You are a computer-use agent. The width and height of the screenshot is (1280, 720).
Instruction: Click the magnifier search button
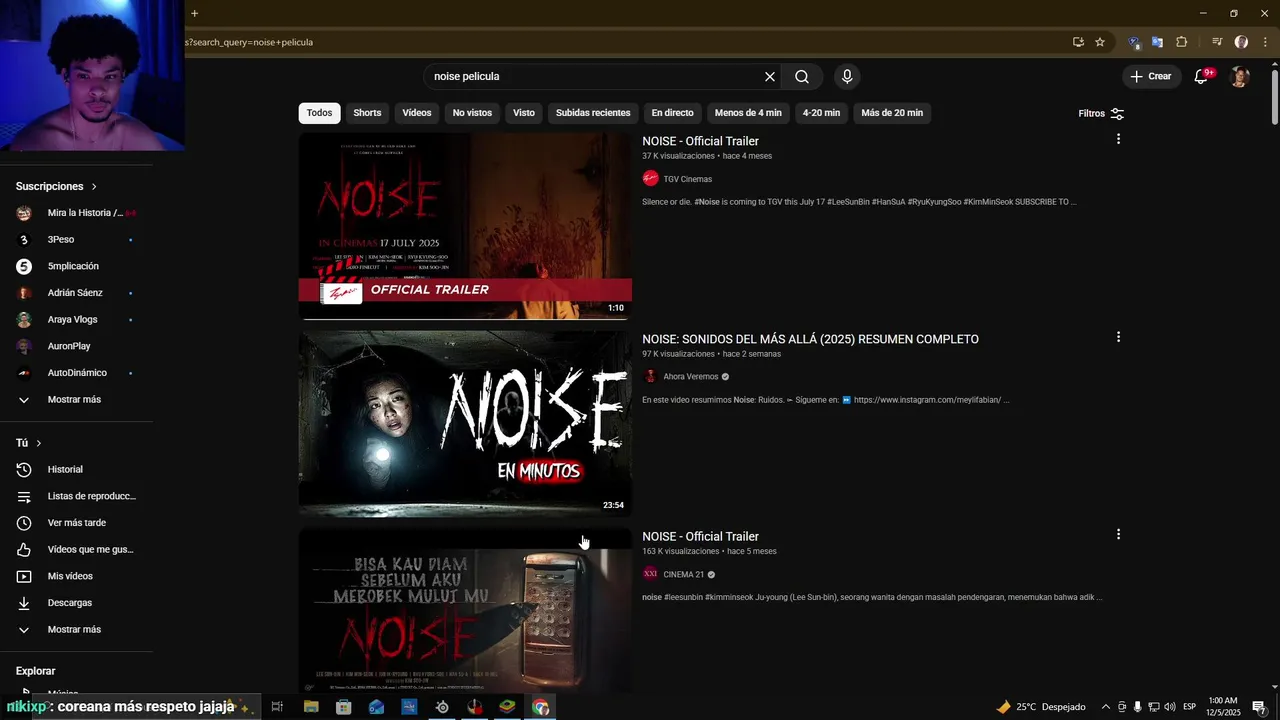pos(802,77)
